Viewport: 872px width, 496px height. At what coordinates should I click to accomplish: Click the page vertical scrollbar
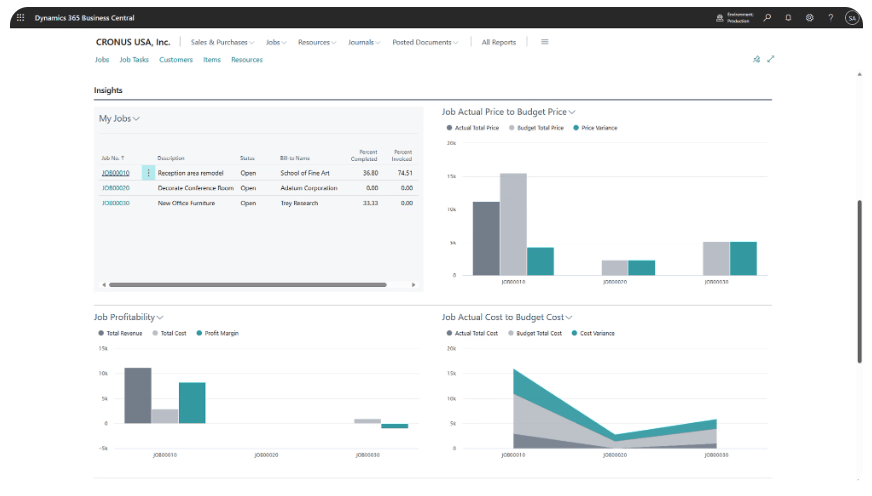pyautogui.click(x=859, y=281)
